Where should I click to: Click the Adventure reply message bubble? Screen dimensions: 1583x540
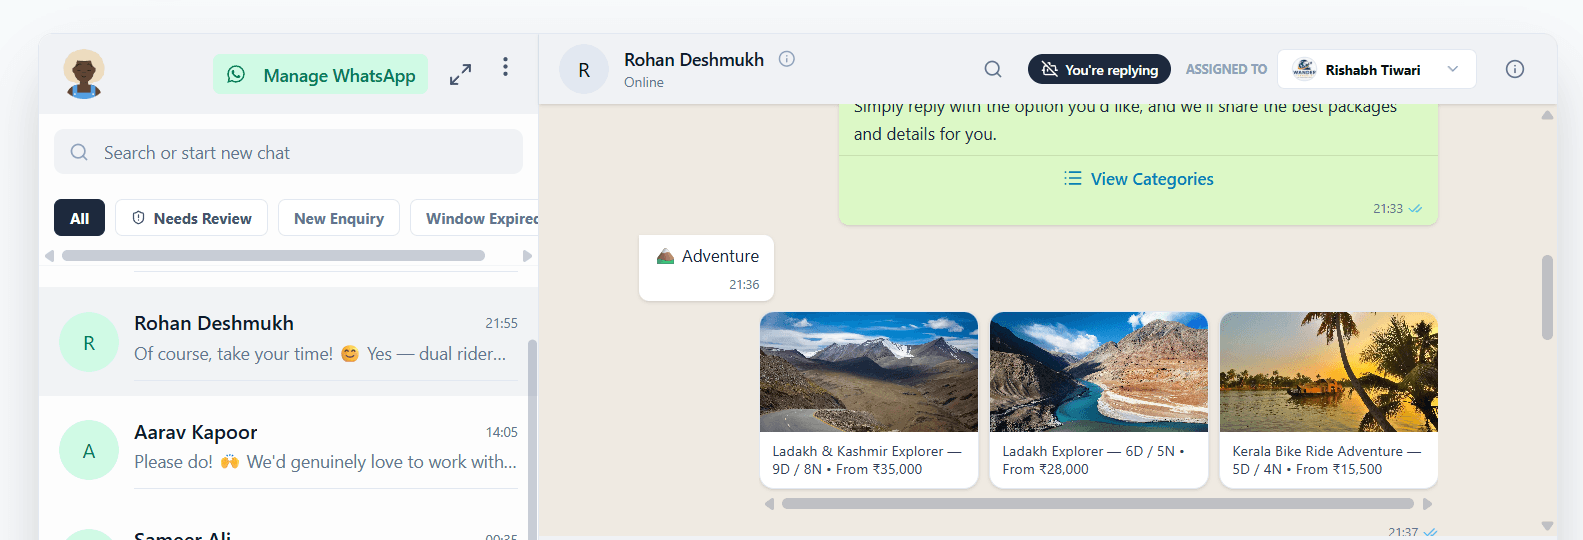(706, 267)
